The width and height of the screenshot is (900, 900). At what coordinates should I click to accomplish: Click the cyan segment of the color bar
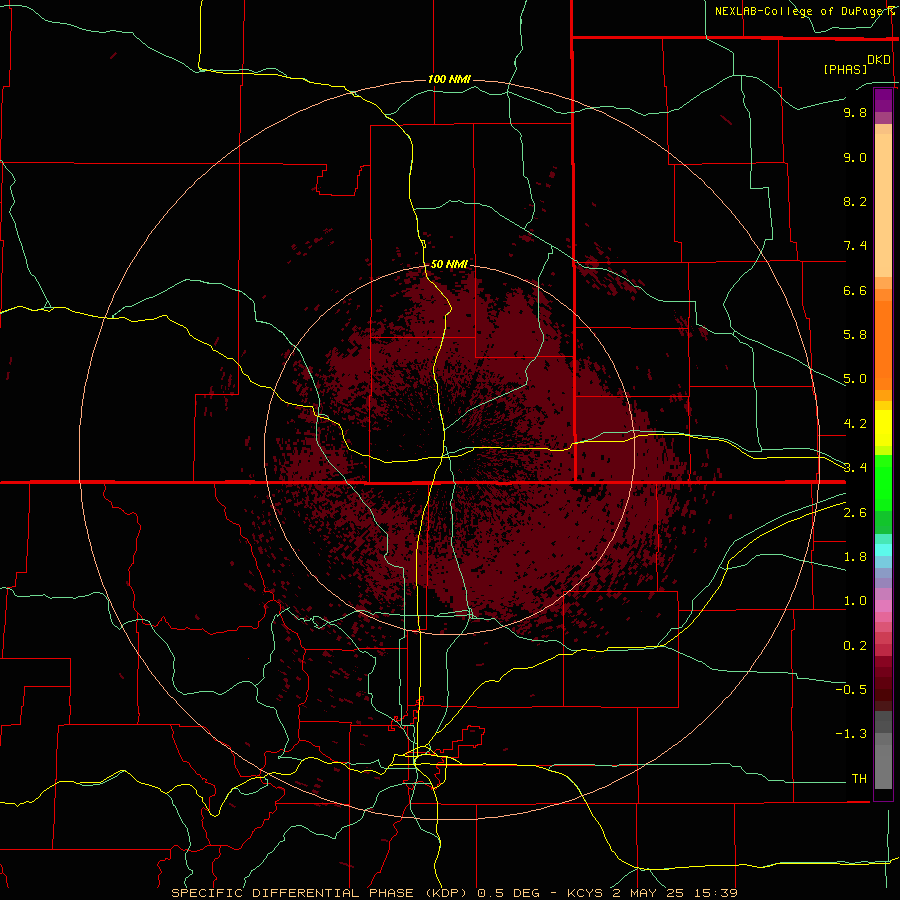[x=883, y=550]
